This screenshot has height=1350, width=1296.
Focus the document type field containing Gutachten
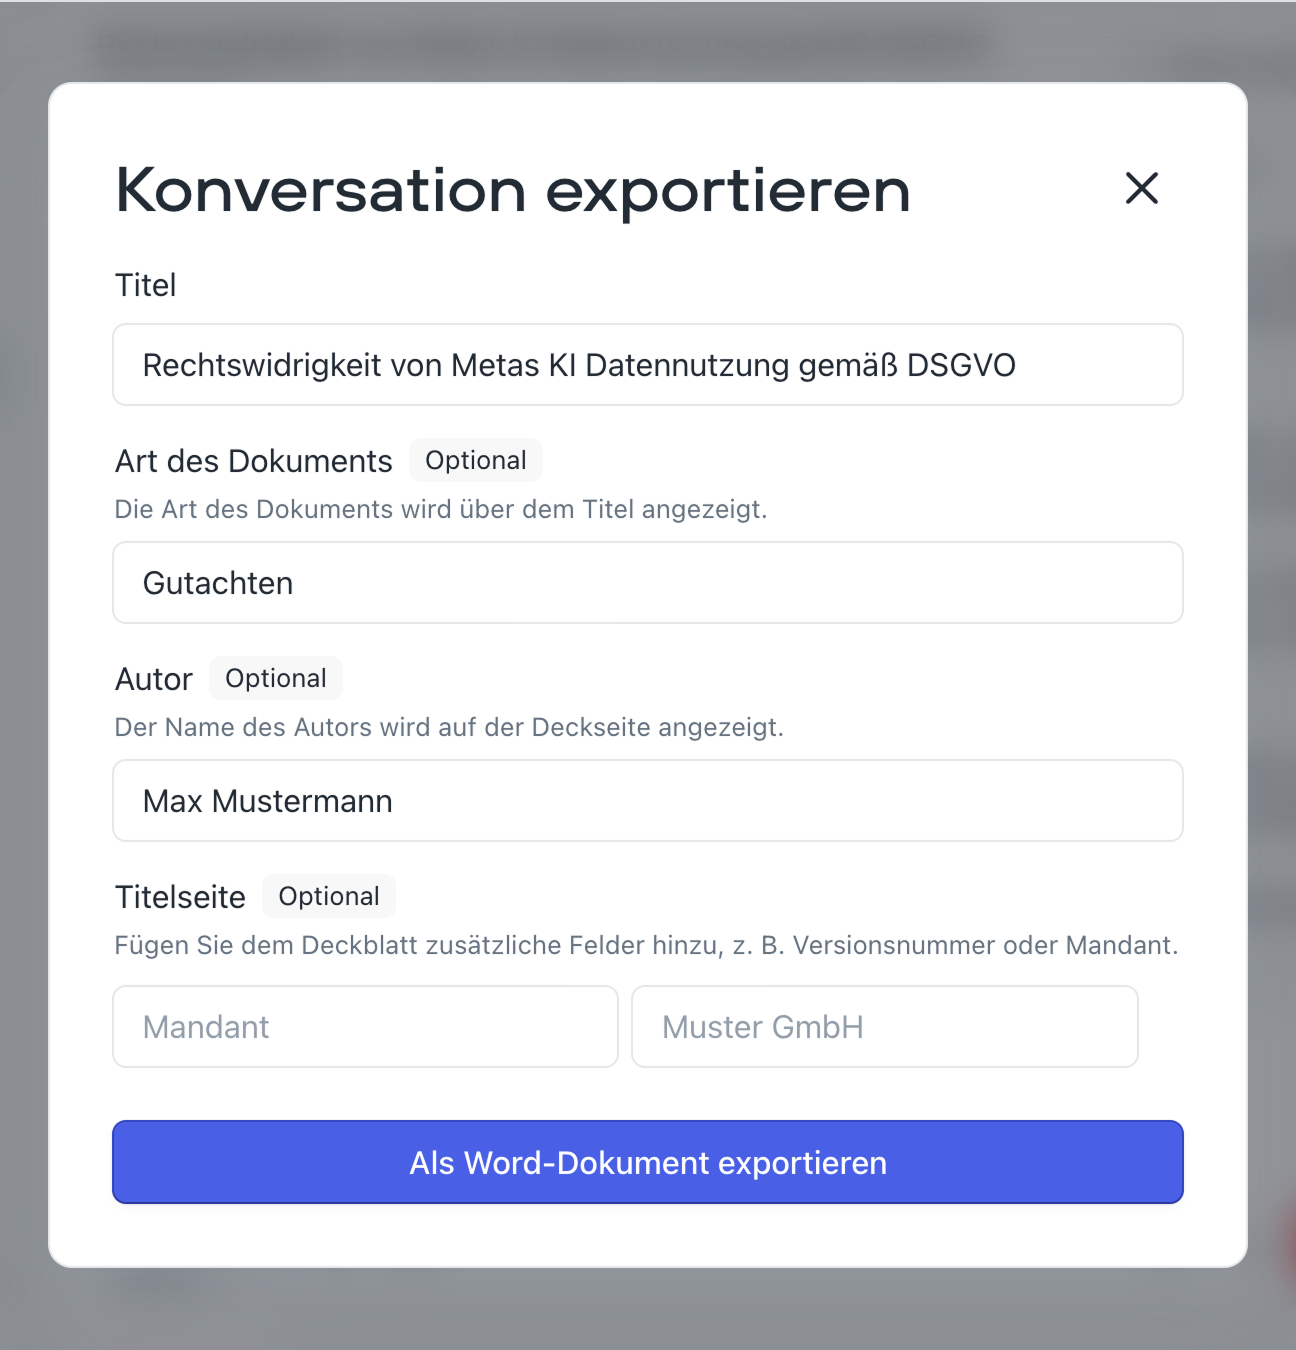coord(647,583)
